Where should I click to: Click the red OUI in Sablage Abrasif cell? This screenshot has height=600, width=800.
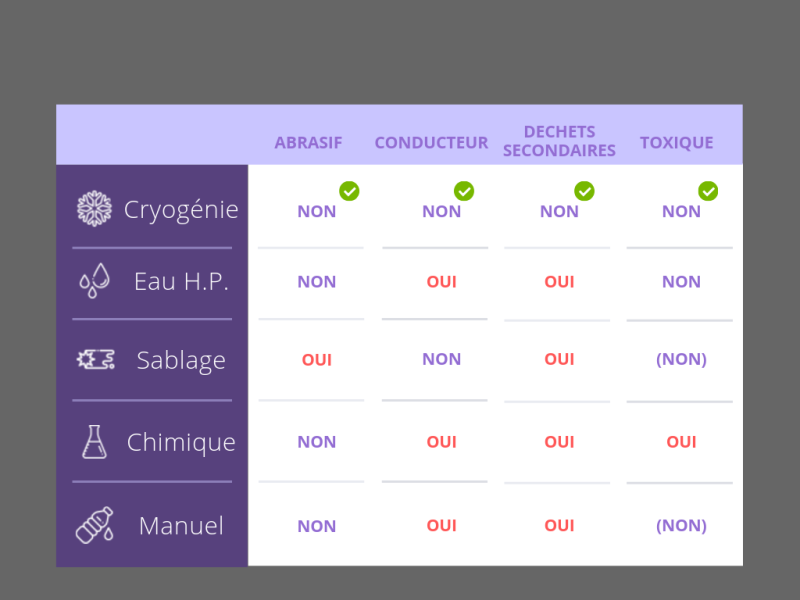point(317,360)
